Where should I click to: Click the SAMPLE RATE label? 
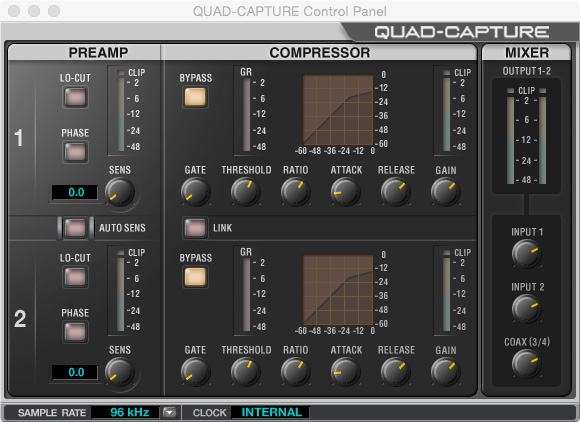(52, 412)
